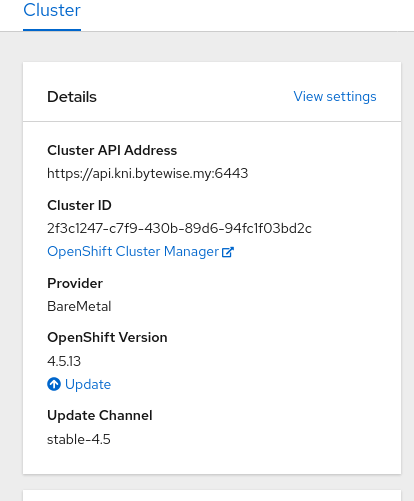
Task: Click the version number 4.5.13
Action: pyautogui.click(x=64, y=361)
